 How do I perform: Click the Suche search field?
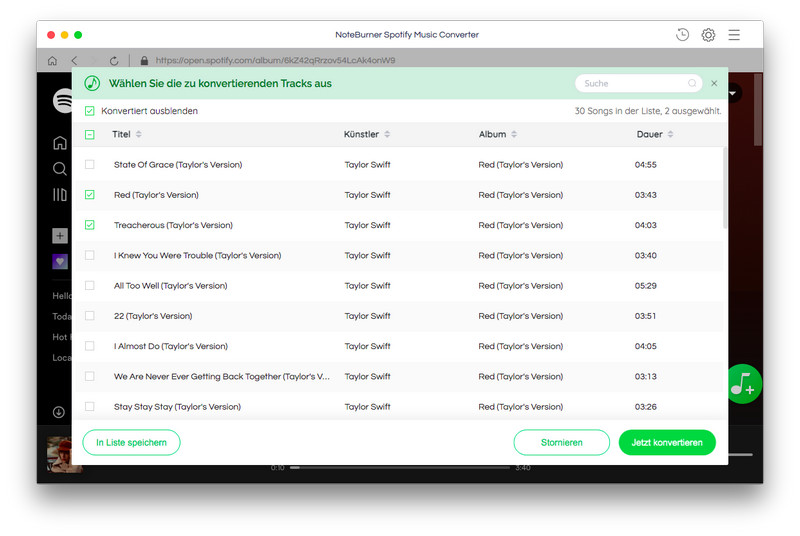[638, 83]
